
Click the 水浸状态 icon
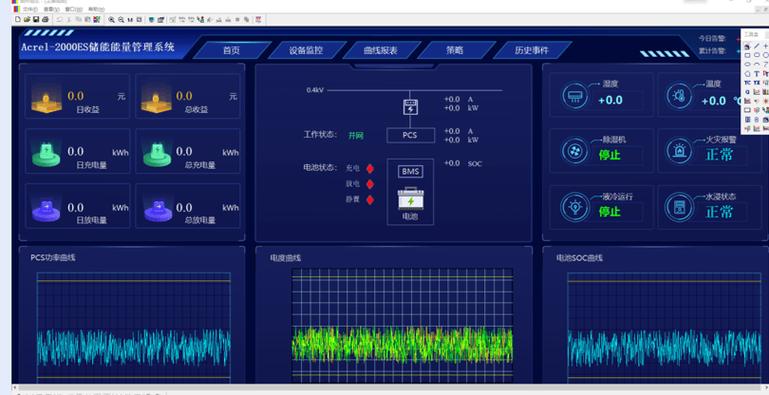click(x=679, y=207)
